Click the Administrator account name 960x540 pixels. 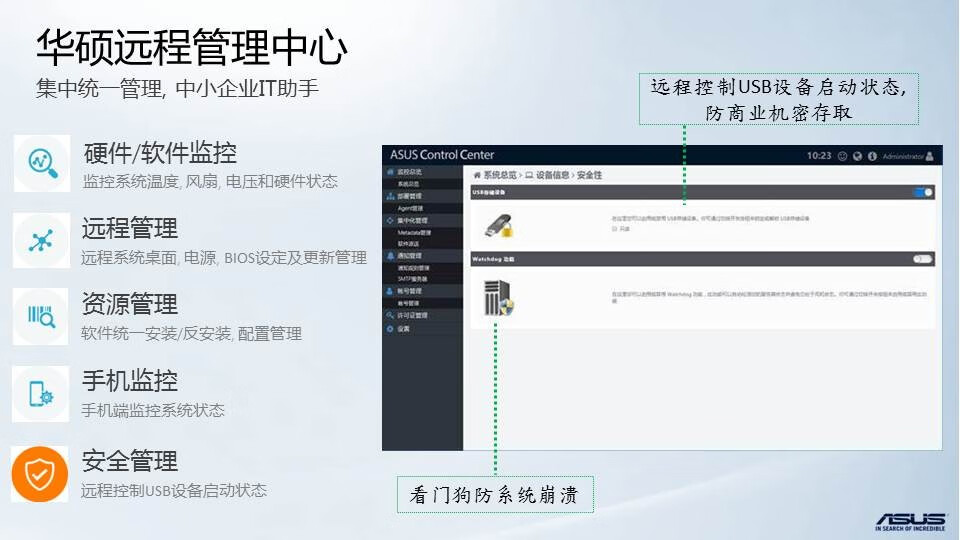[903, 156]
